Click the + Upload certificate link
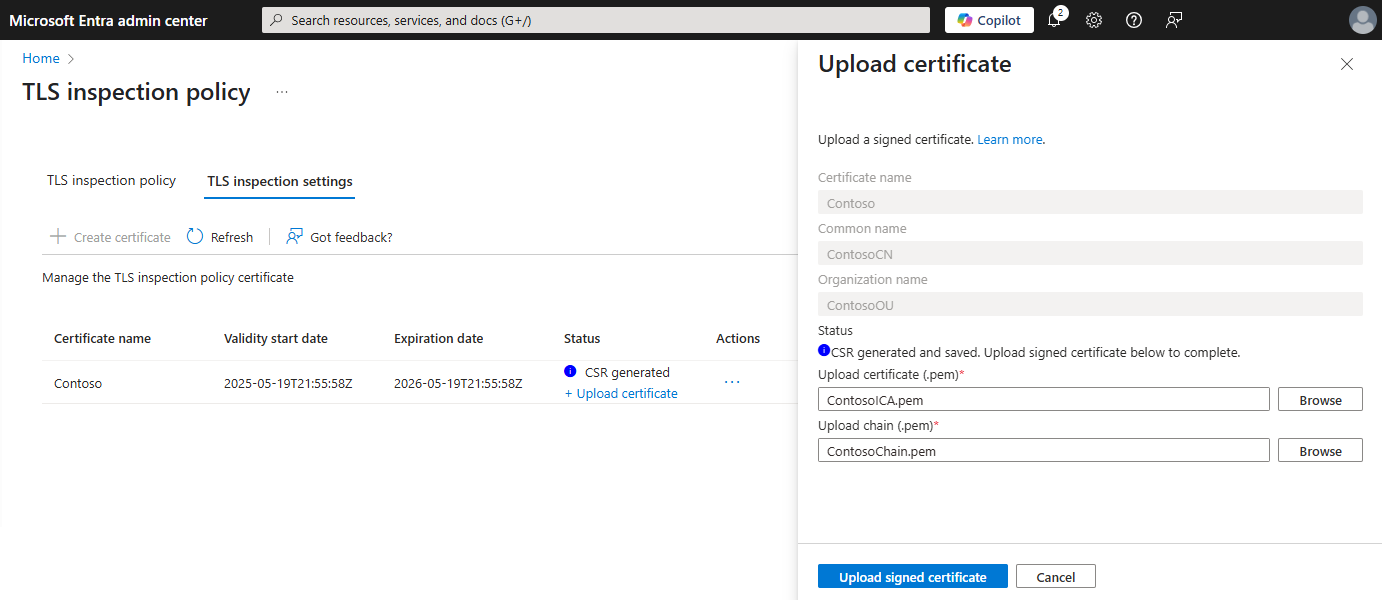1382x600 pixels. tap(621, 394)
